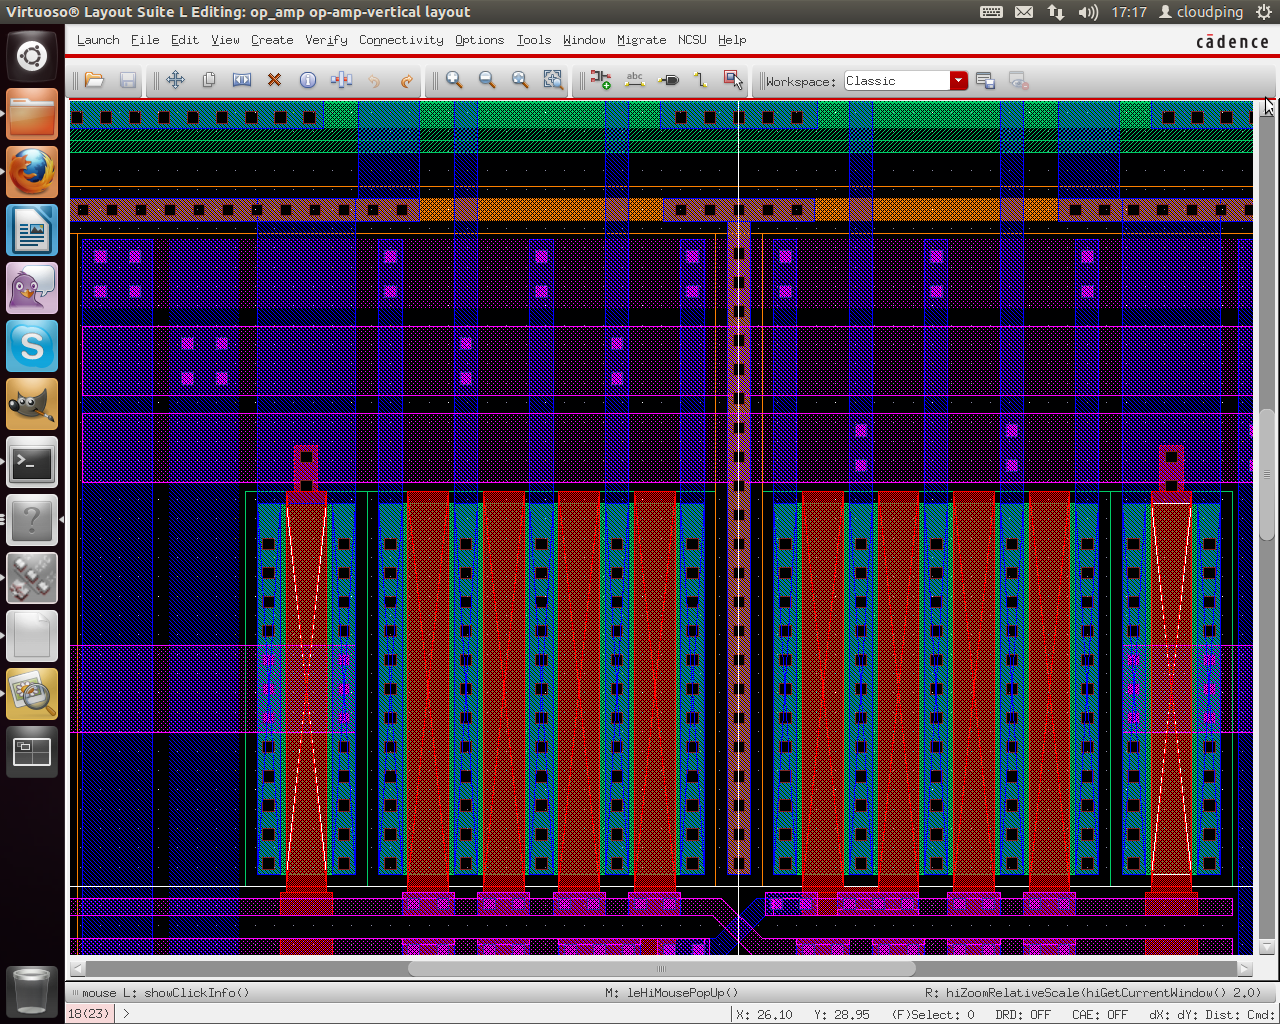The height and width of the screenshot is (1024, 1280).
Task: Open the Launch menu
Action: point(98,40)
